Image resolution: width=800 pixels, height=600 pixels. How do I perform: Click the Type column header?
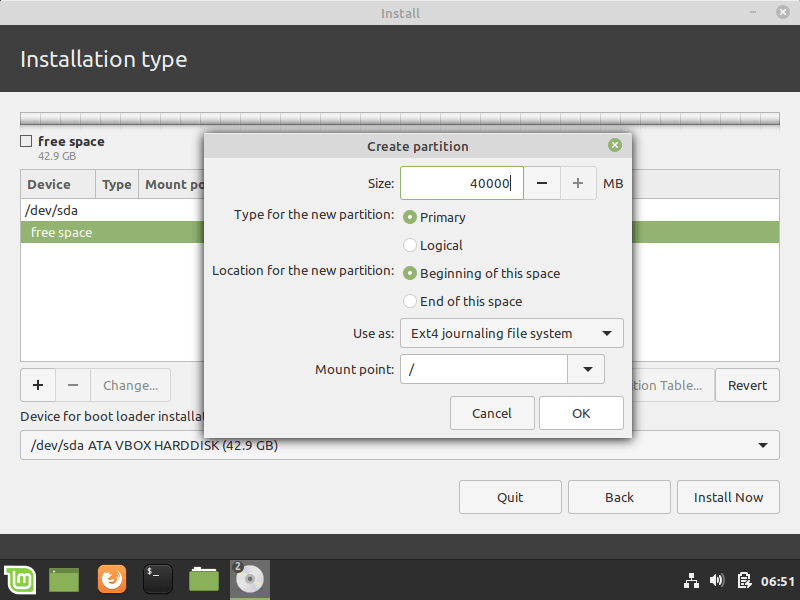pos(117,184)
